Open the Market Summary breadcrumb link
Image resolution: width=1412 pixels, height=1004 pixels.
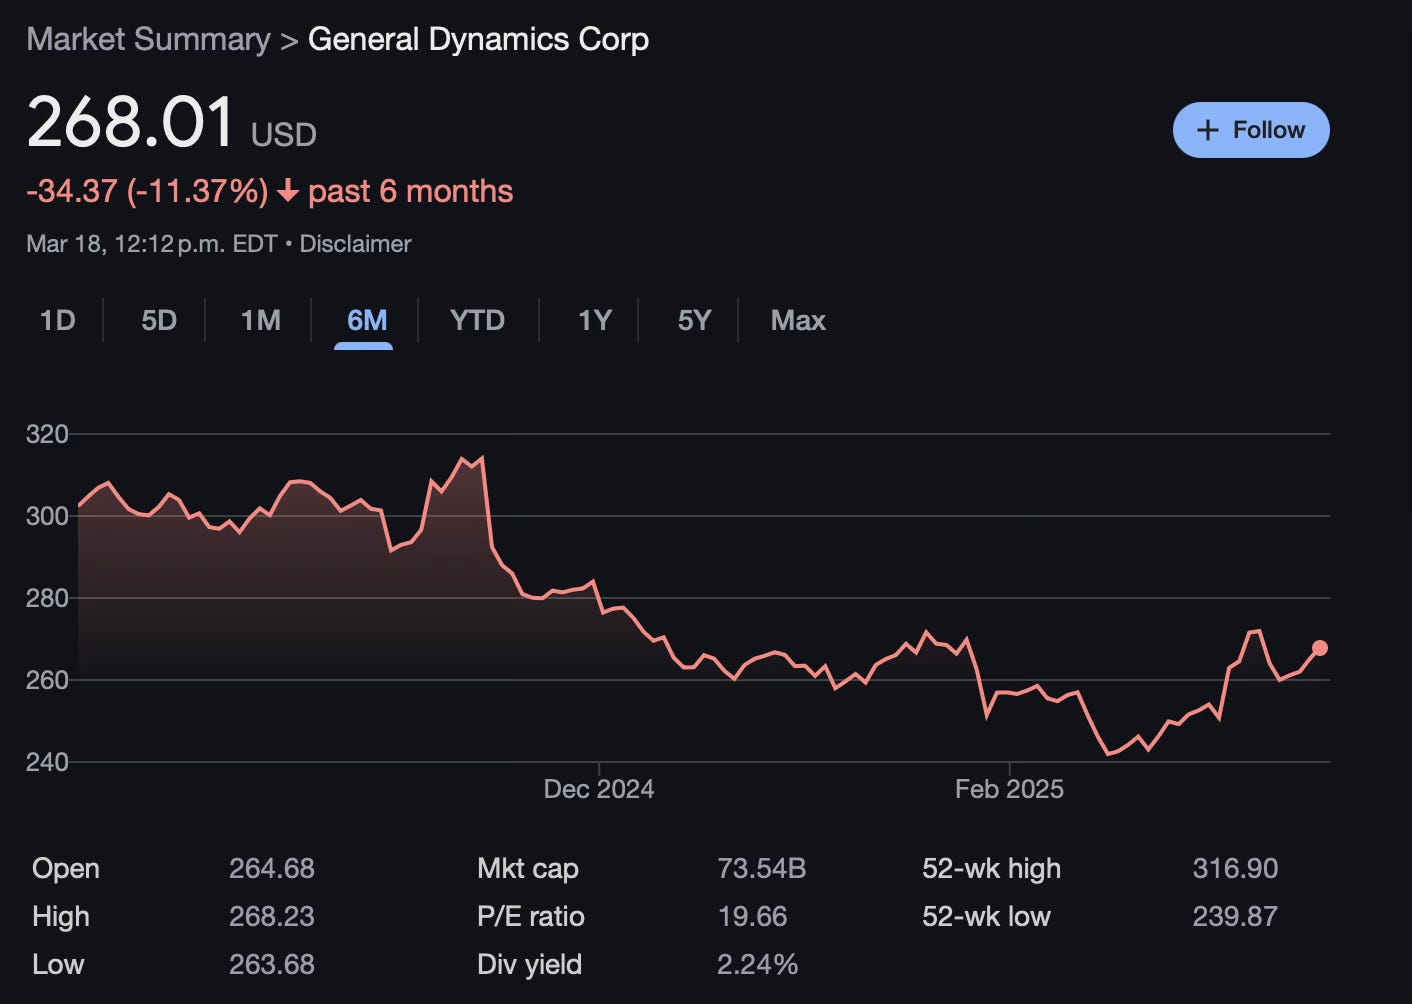click(x=148, y=39)
